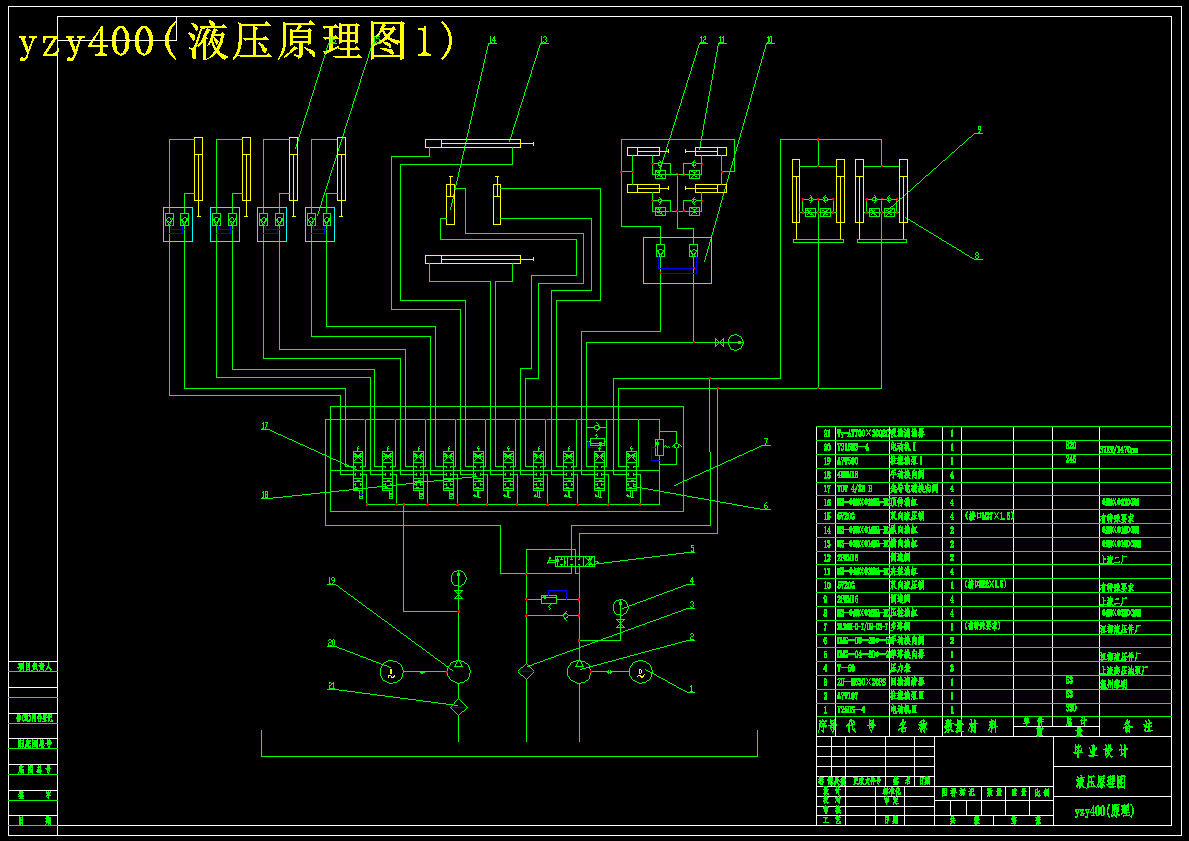Screen dimensions: 1189x841
Task: Click callout number 1
Action: pyautogui.click(x=691, y=689)
